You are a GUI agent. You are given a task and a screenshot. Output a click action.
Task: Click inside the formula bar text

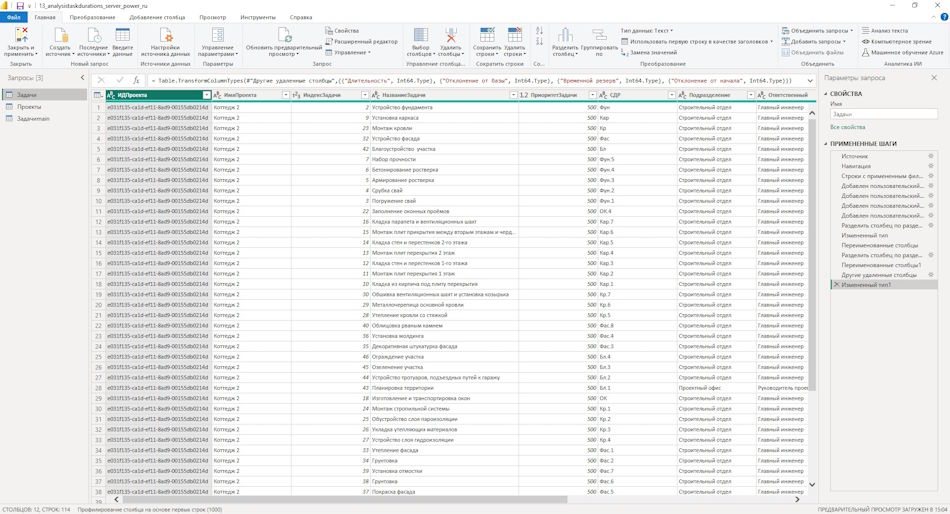pos(474,80)
